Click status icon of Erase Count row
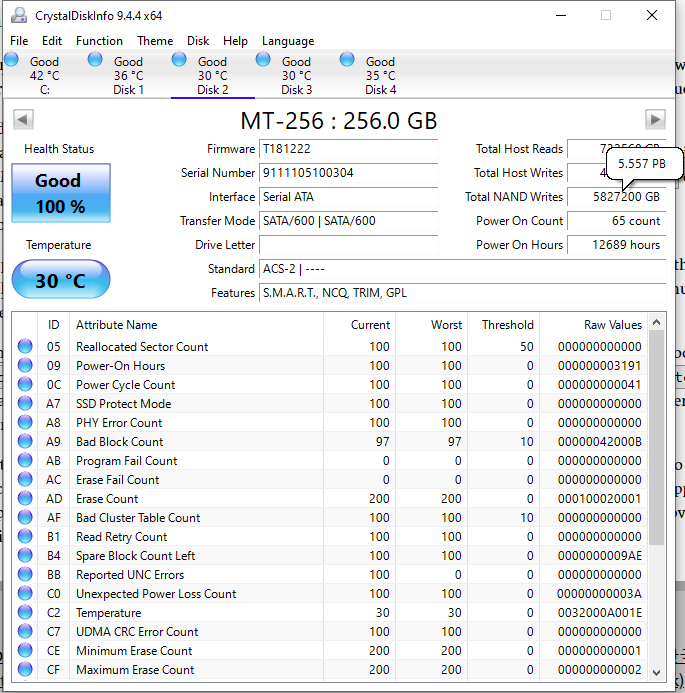Viewport: 685px width, 693px height. (x=25, y=498)
